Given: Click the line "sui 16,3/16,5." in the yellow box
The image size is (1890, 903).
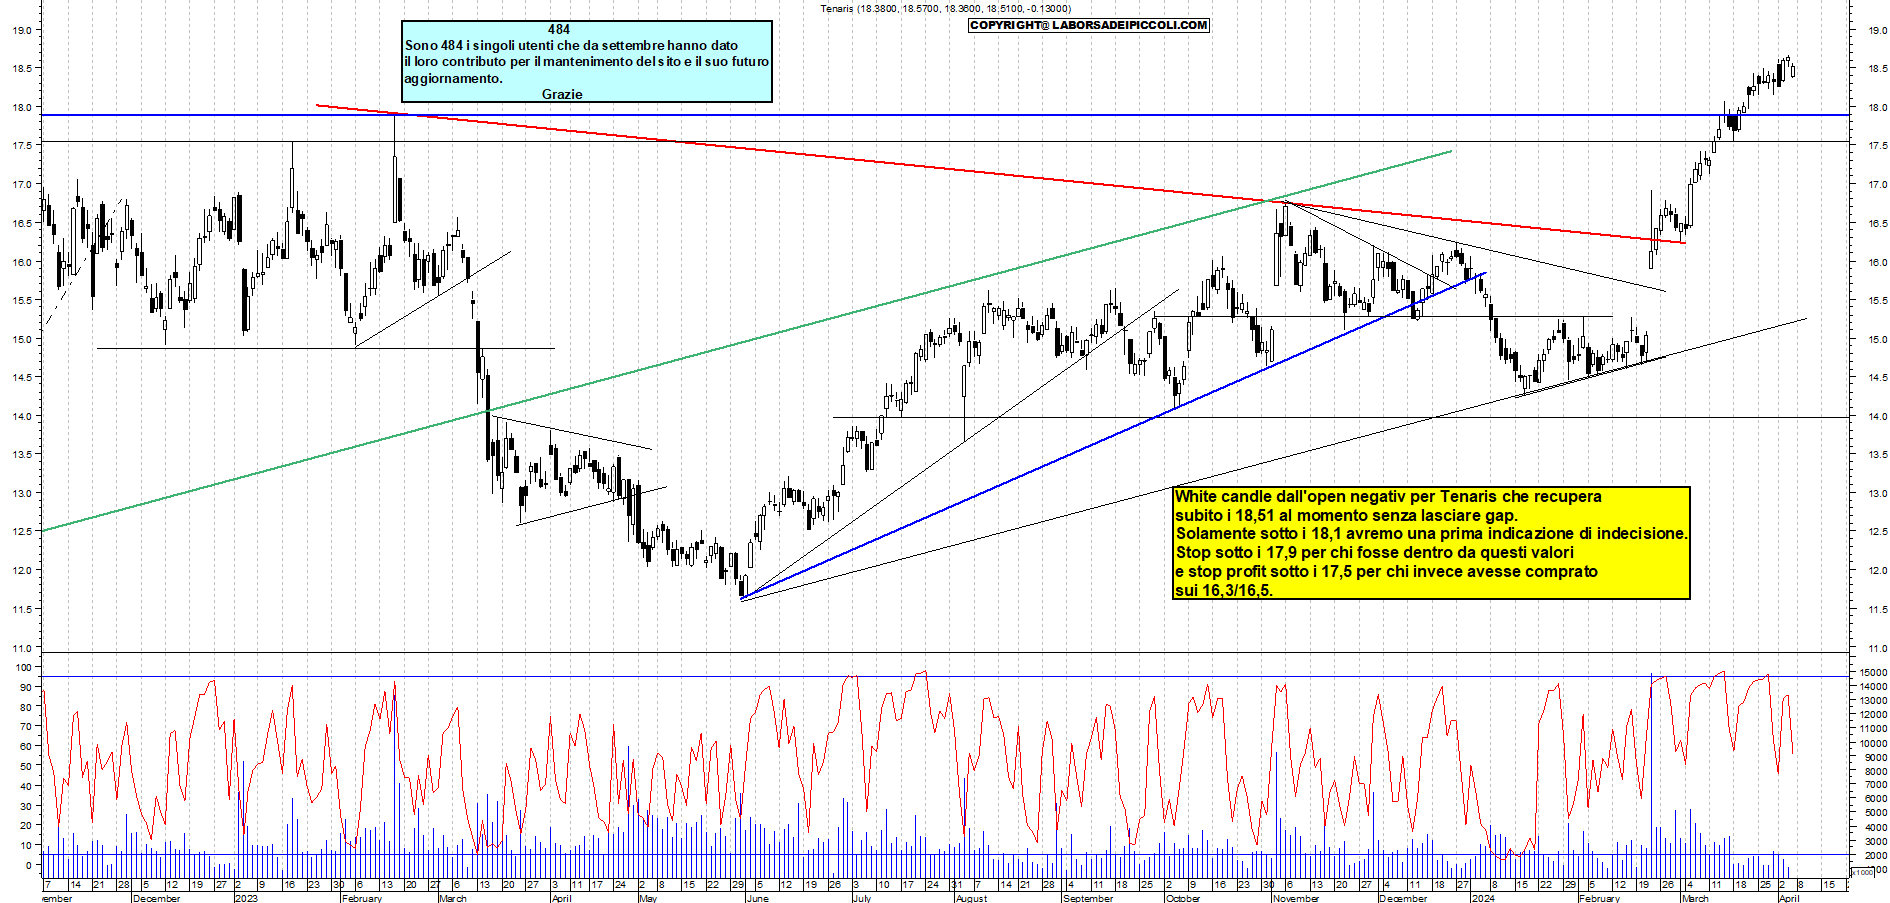Looking at the screenshot, I should pyautogui.click(x=1224, y=591).
